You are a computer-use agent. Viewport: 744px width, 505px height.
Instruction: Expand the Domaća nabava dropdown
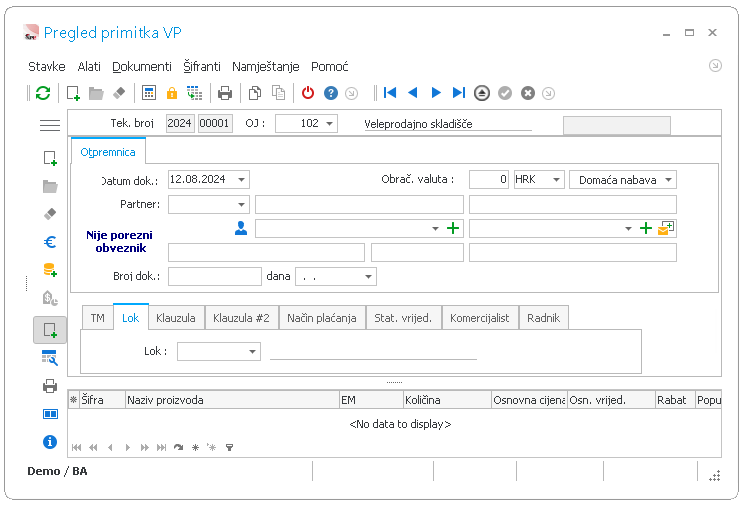669,179
